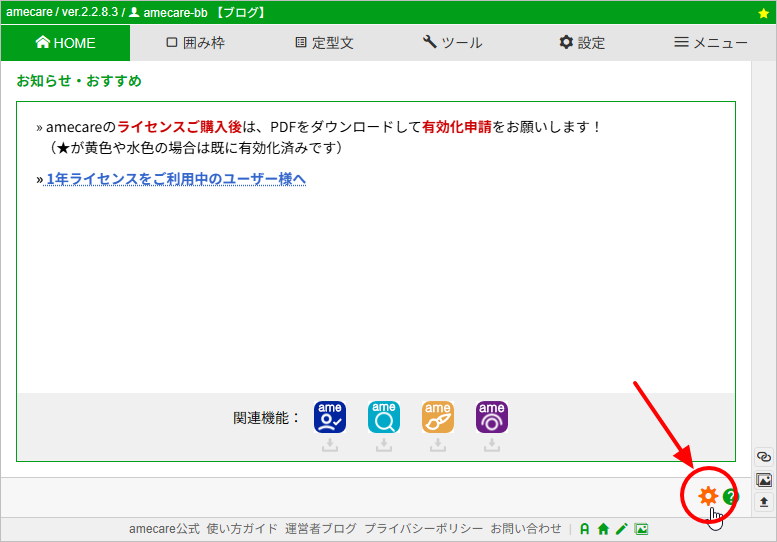The image size is (777, 542).
Task: Click download arrow below purple ame icon
Action: [x=492, y=446]
